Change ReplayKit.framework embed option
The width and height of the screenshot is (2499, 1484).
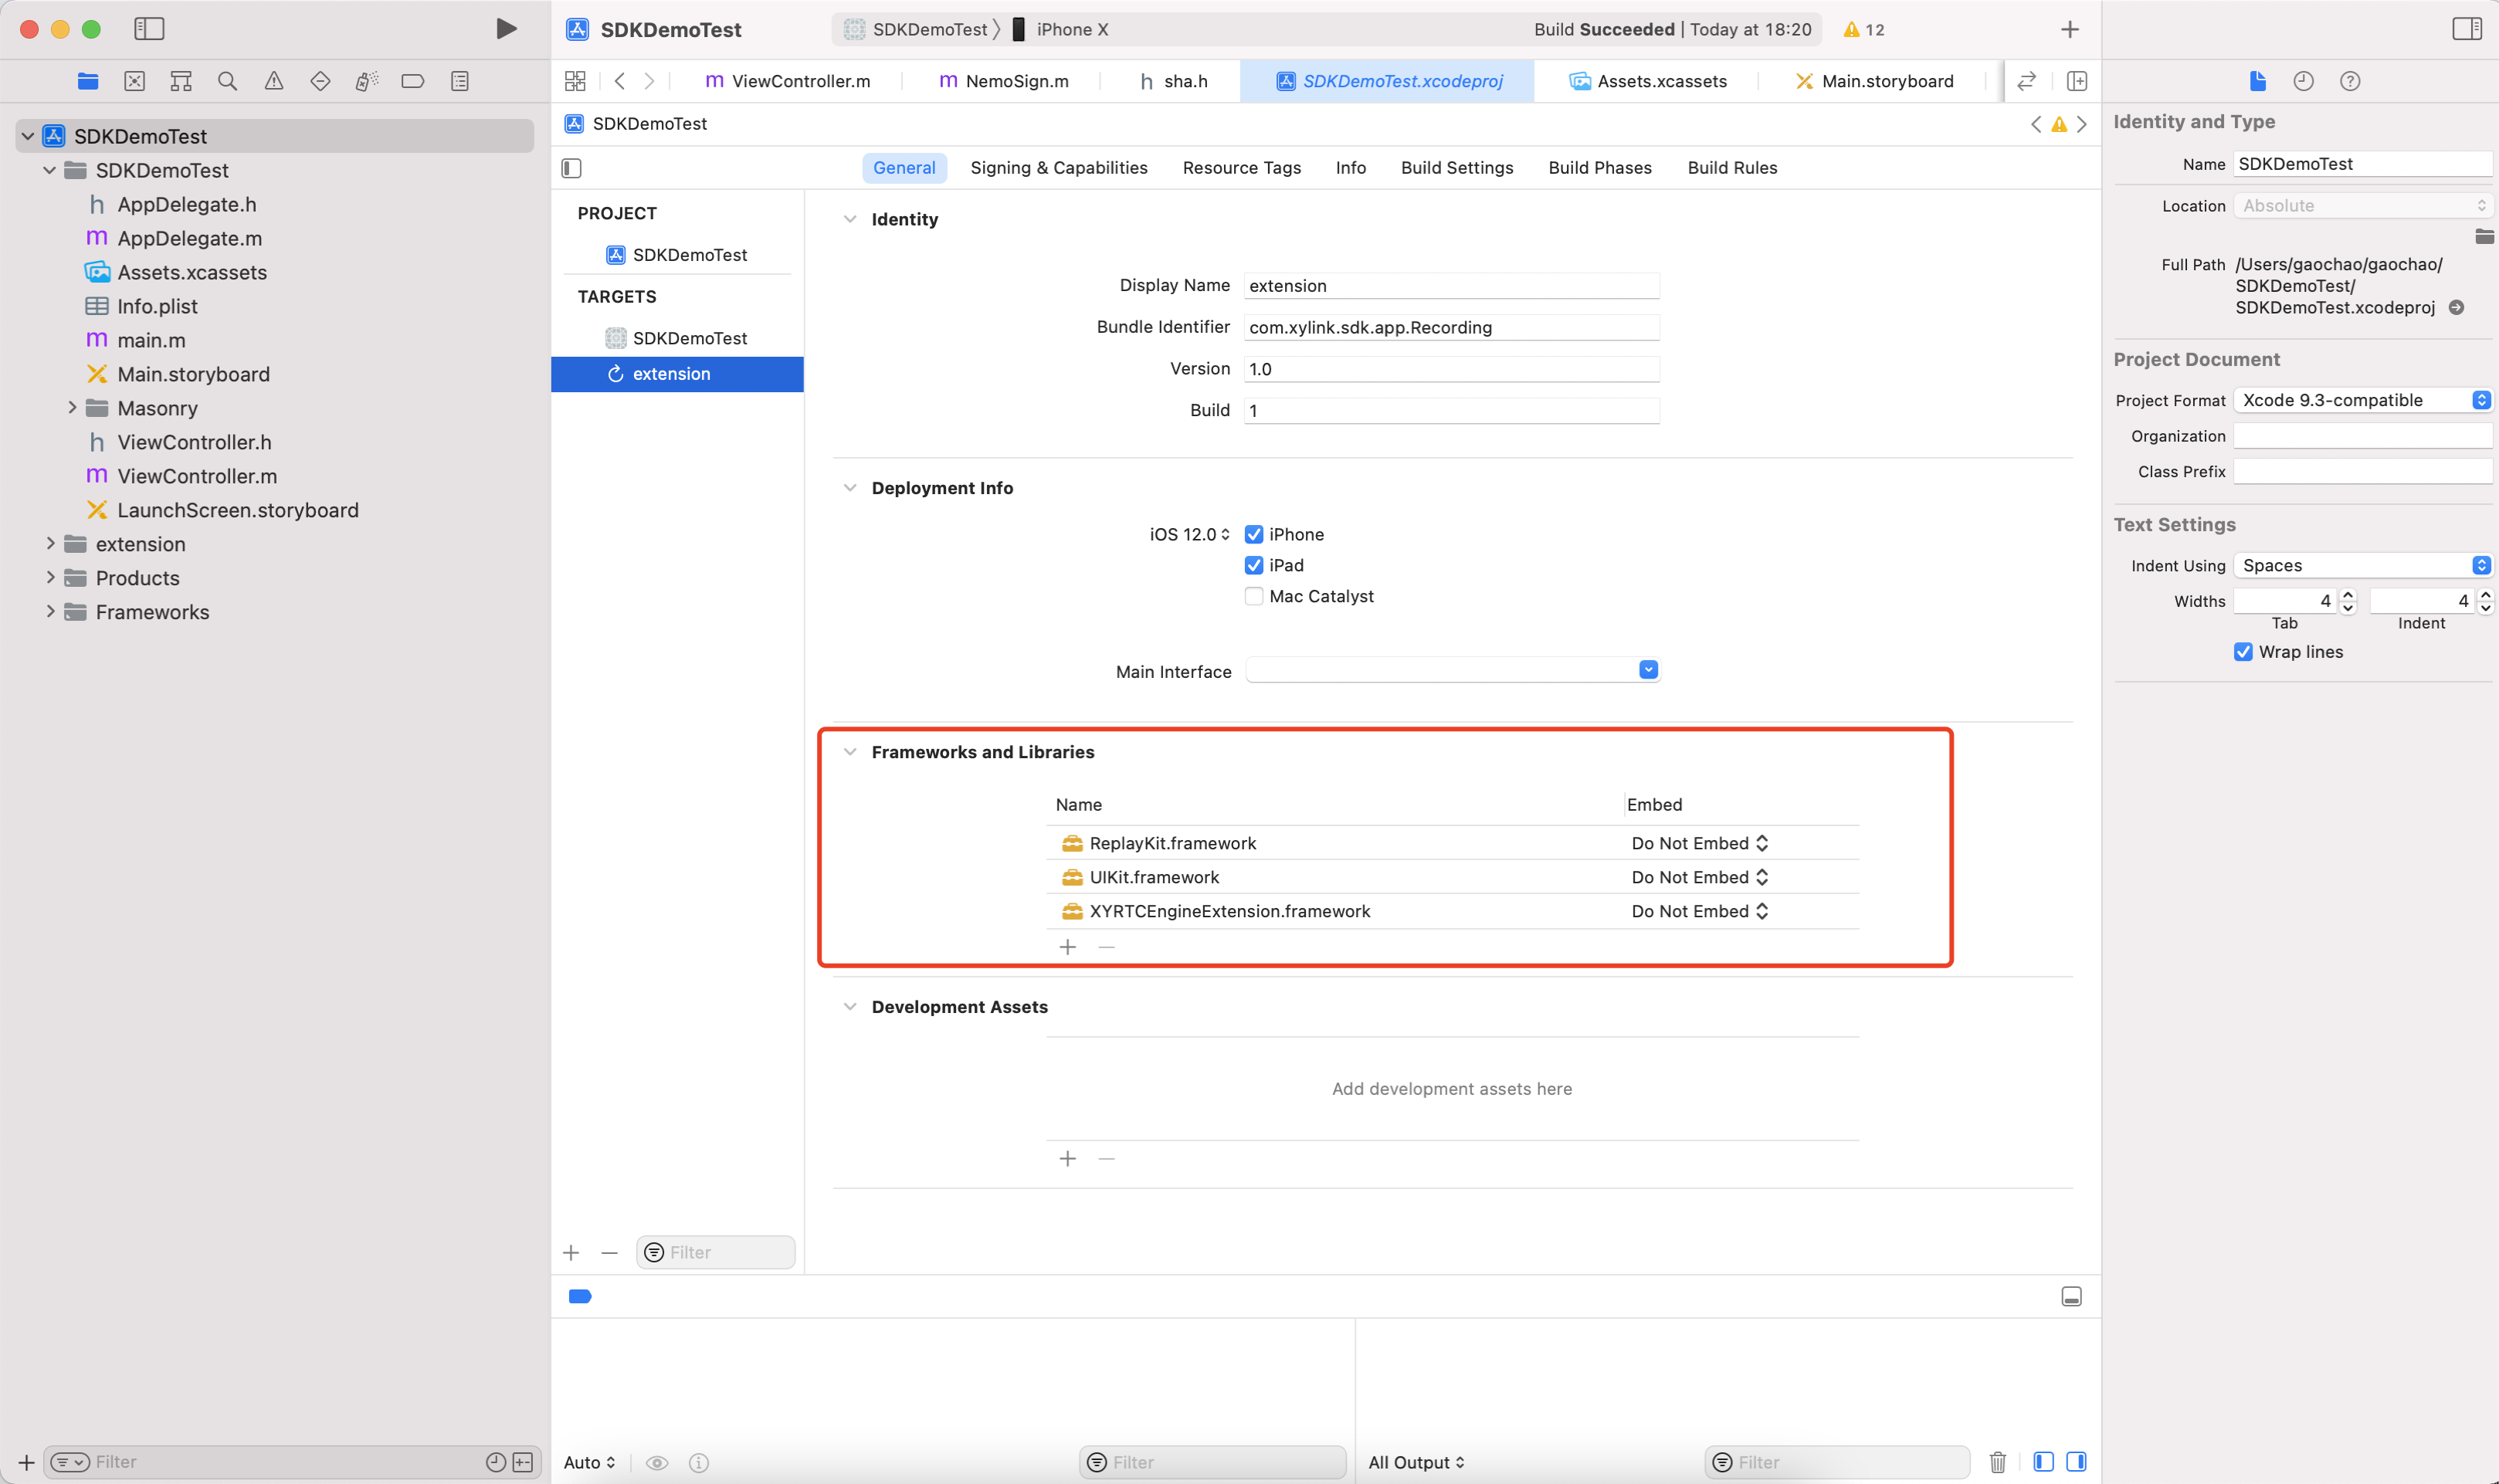[1699, 843]
